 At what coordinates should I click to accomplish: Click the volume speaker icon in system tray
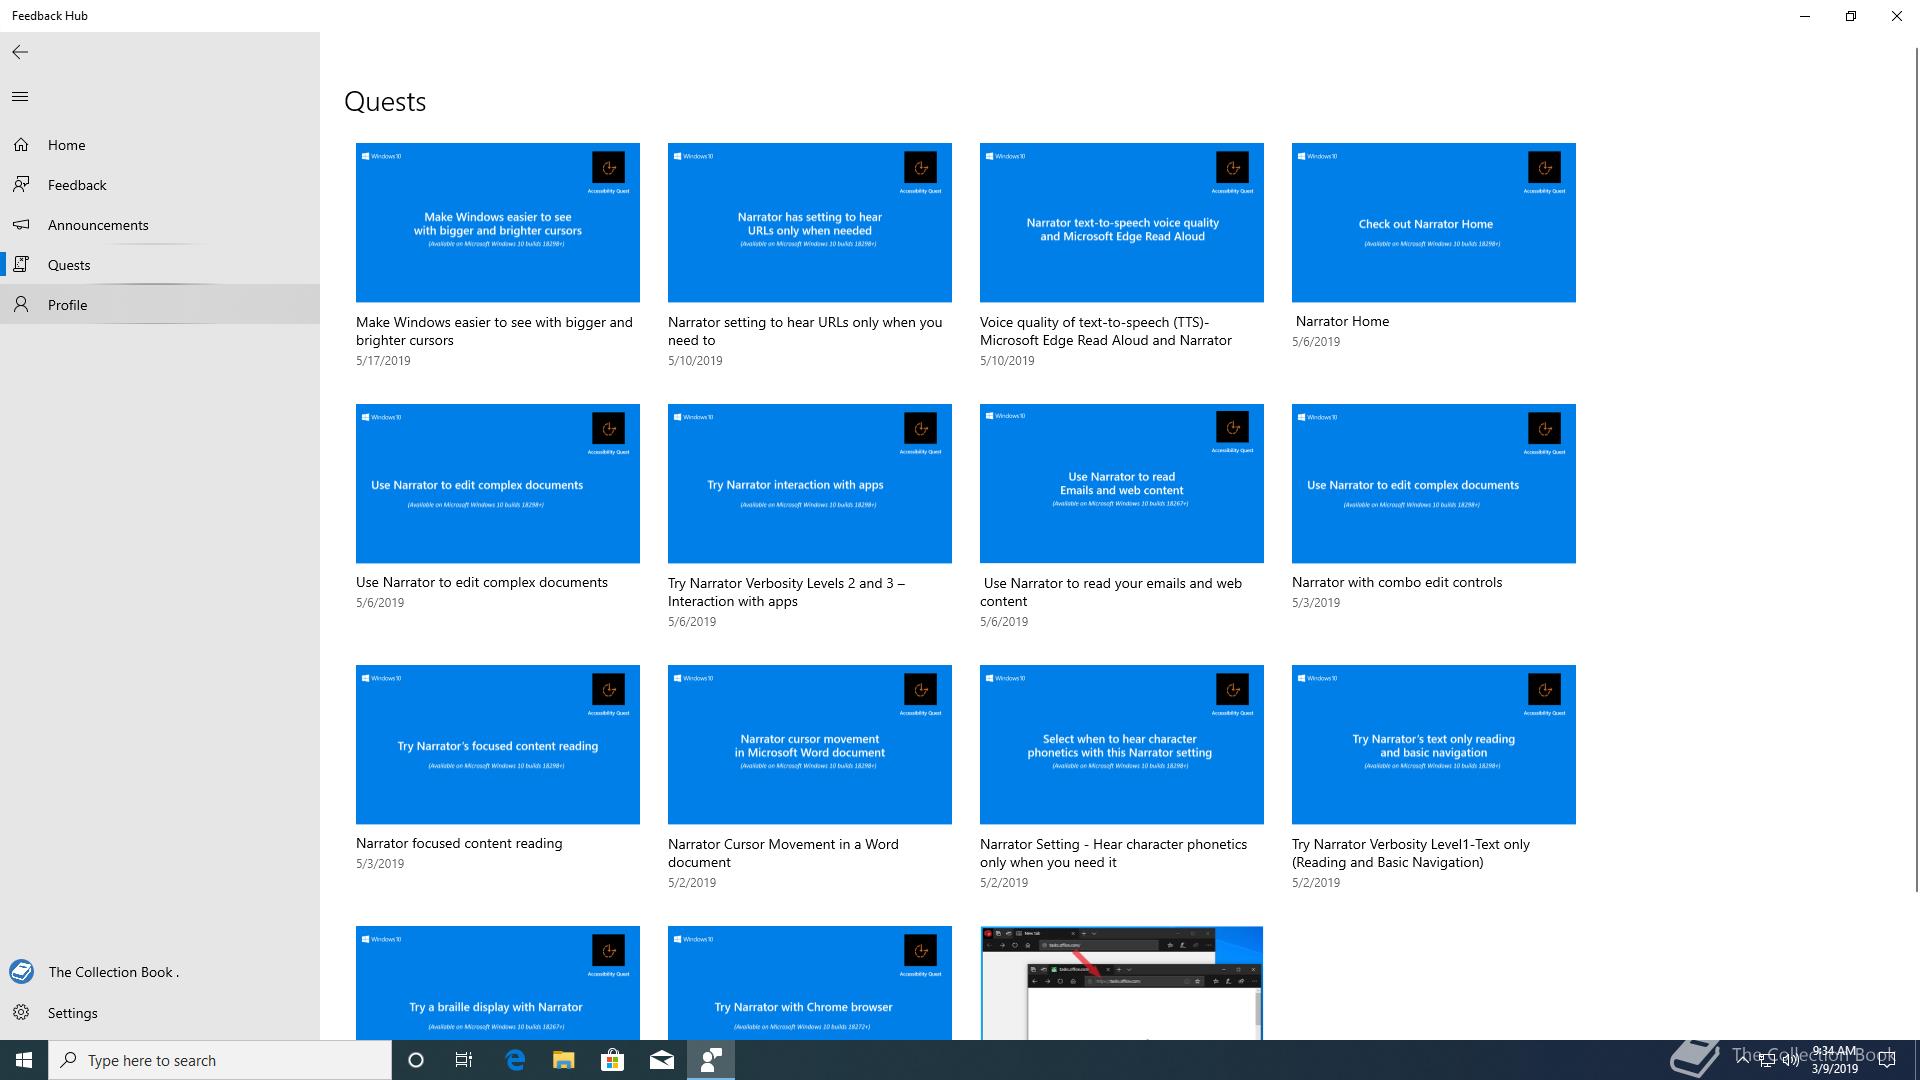[1790, 1061]
